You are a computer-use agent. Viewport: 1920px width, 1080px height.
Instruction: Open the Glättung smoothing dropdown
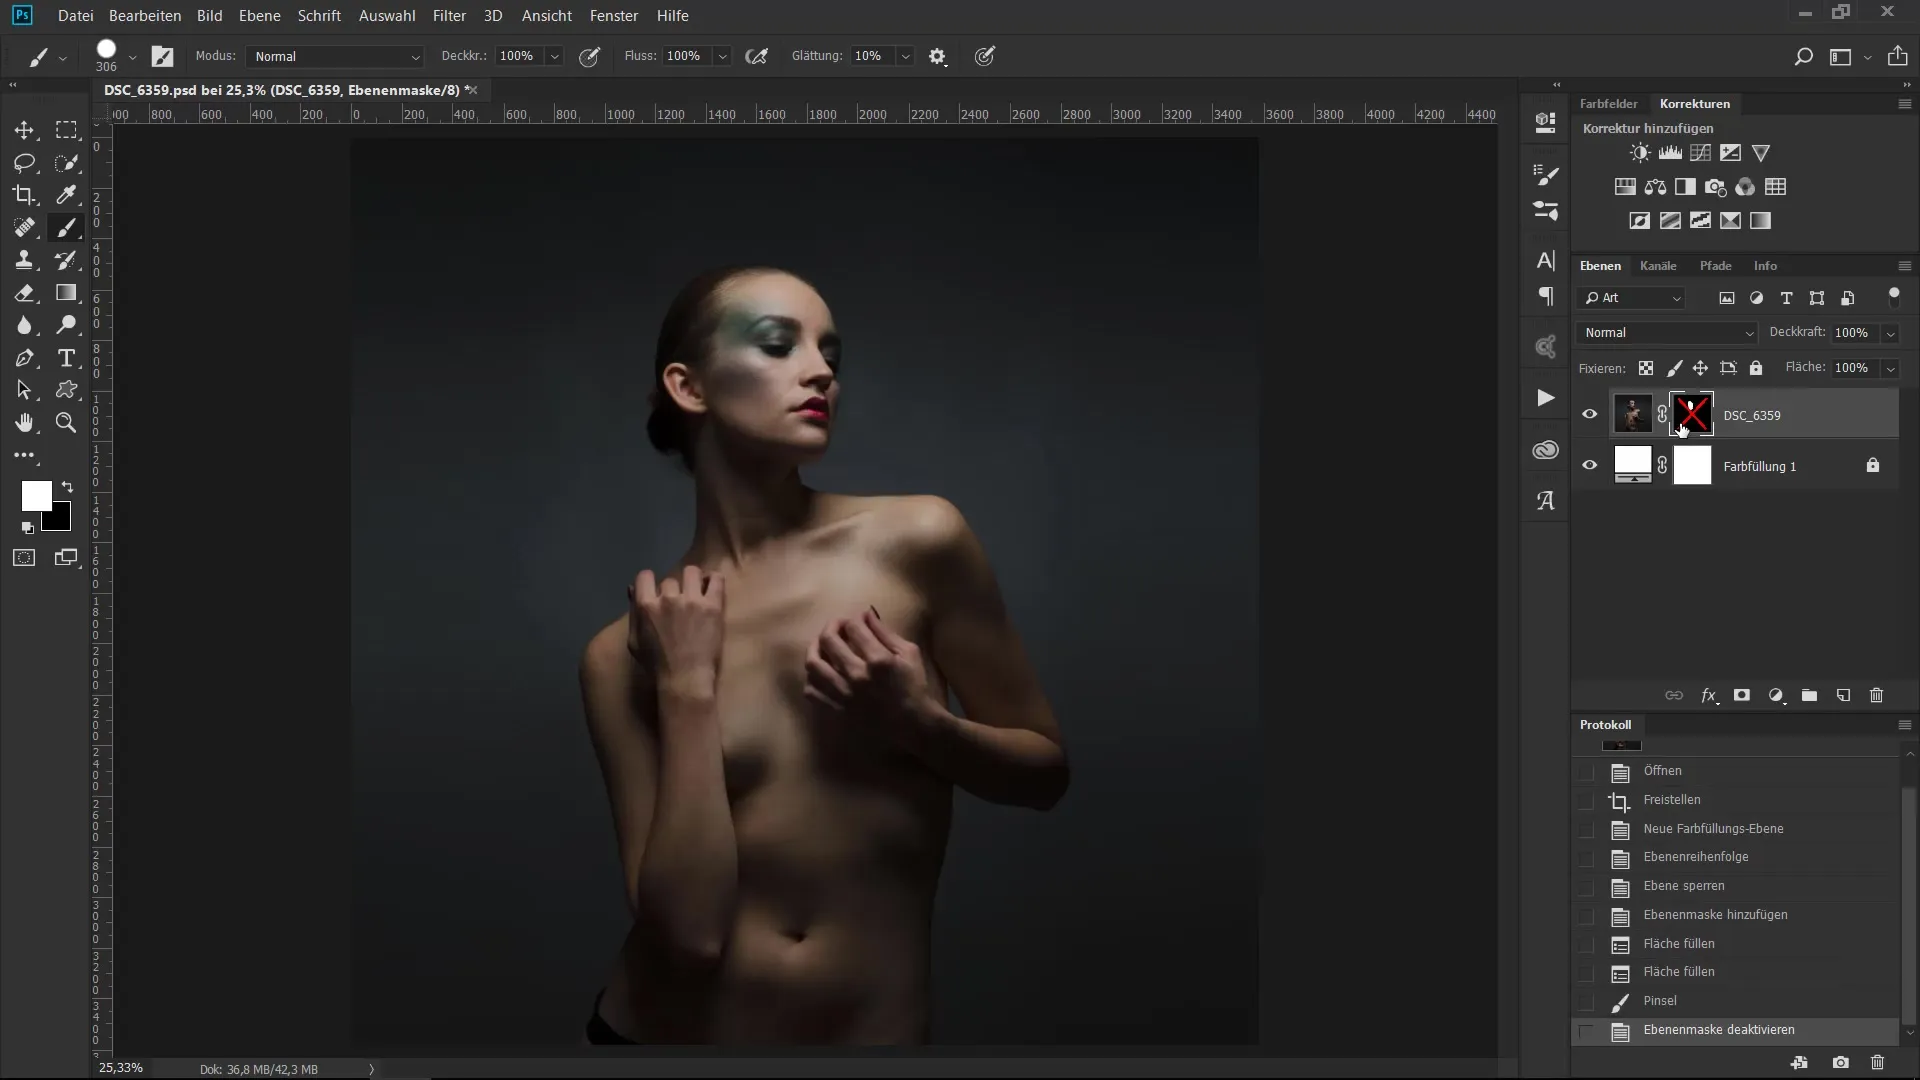(x=905, y=57)
